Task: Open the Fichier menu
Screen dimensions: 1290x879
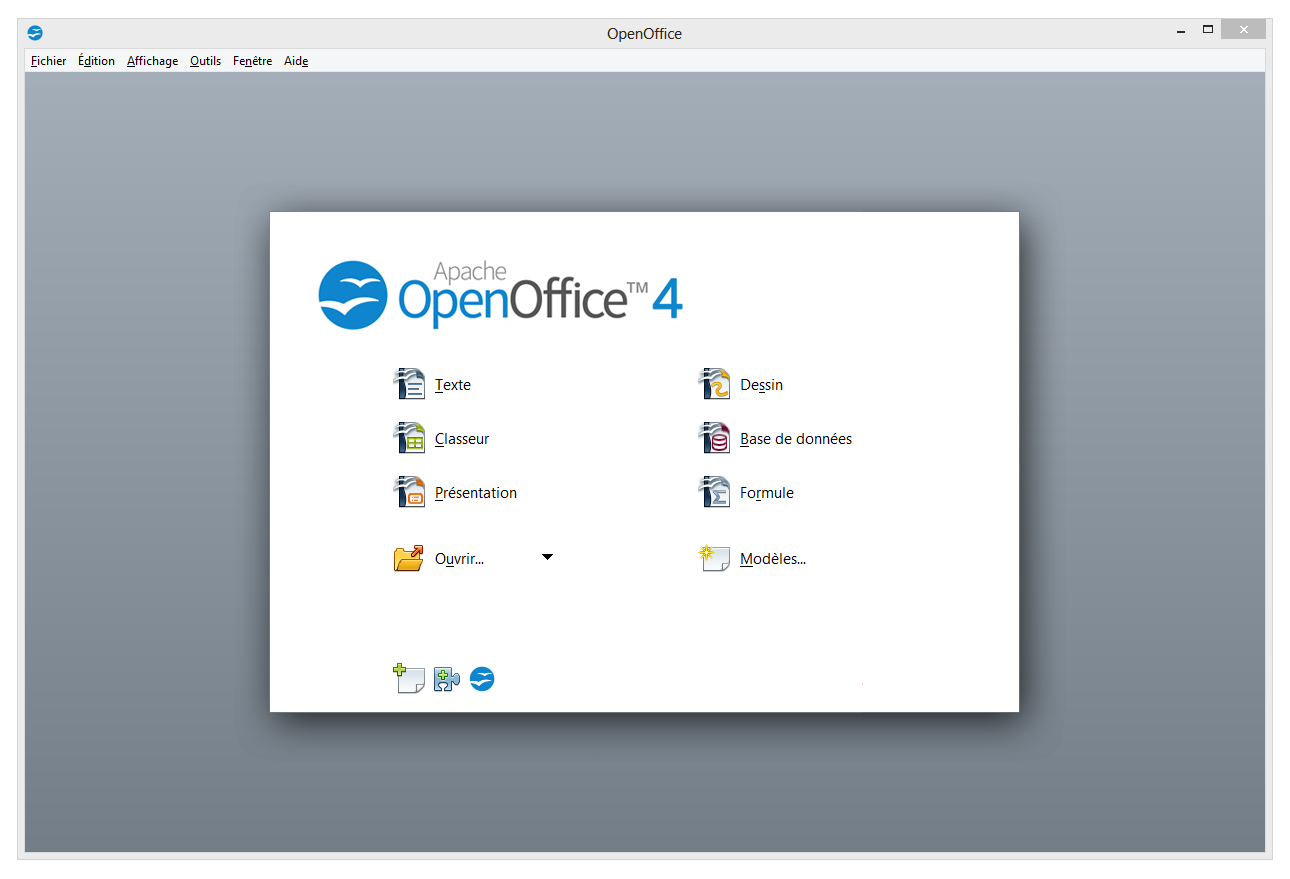Action: pyautogui.click(x=47, y=61)
